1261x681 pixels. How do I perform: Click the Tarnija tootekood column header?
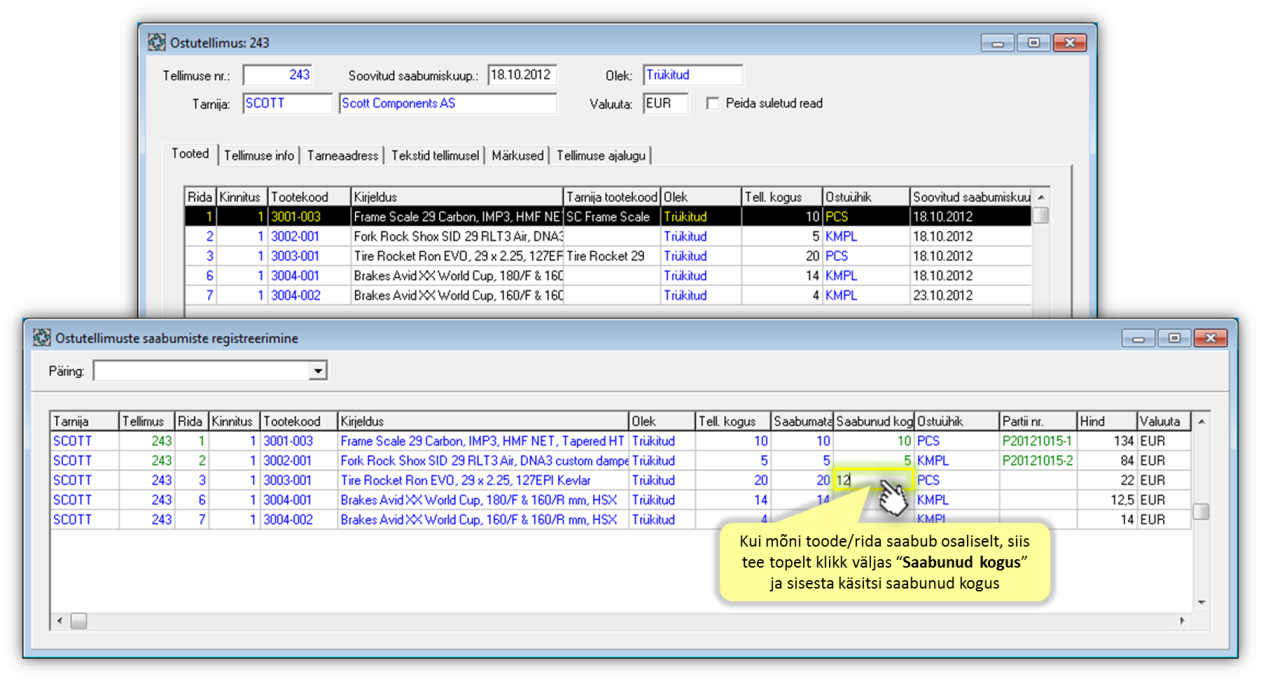point(612,197)
